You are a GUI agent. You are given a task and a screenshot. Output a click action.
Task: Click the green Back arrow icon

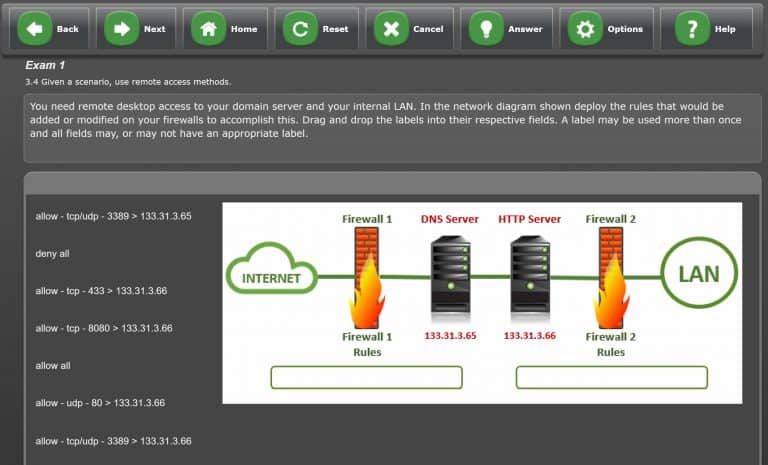pyautogui.click(x=35, y=29)
